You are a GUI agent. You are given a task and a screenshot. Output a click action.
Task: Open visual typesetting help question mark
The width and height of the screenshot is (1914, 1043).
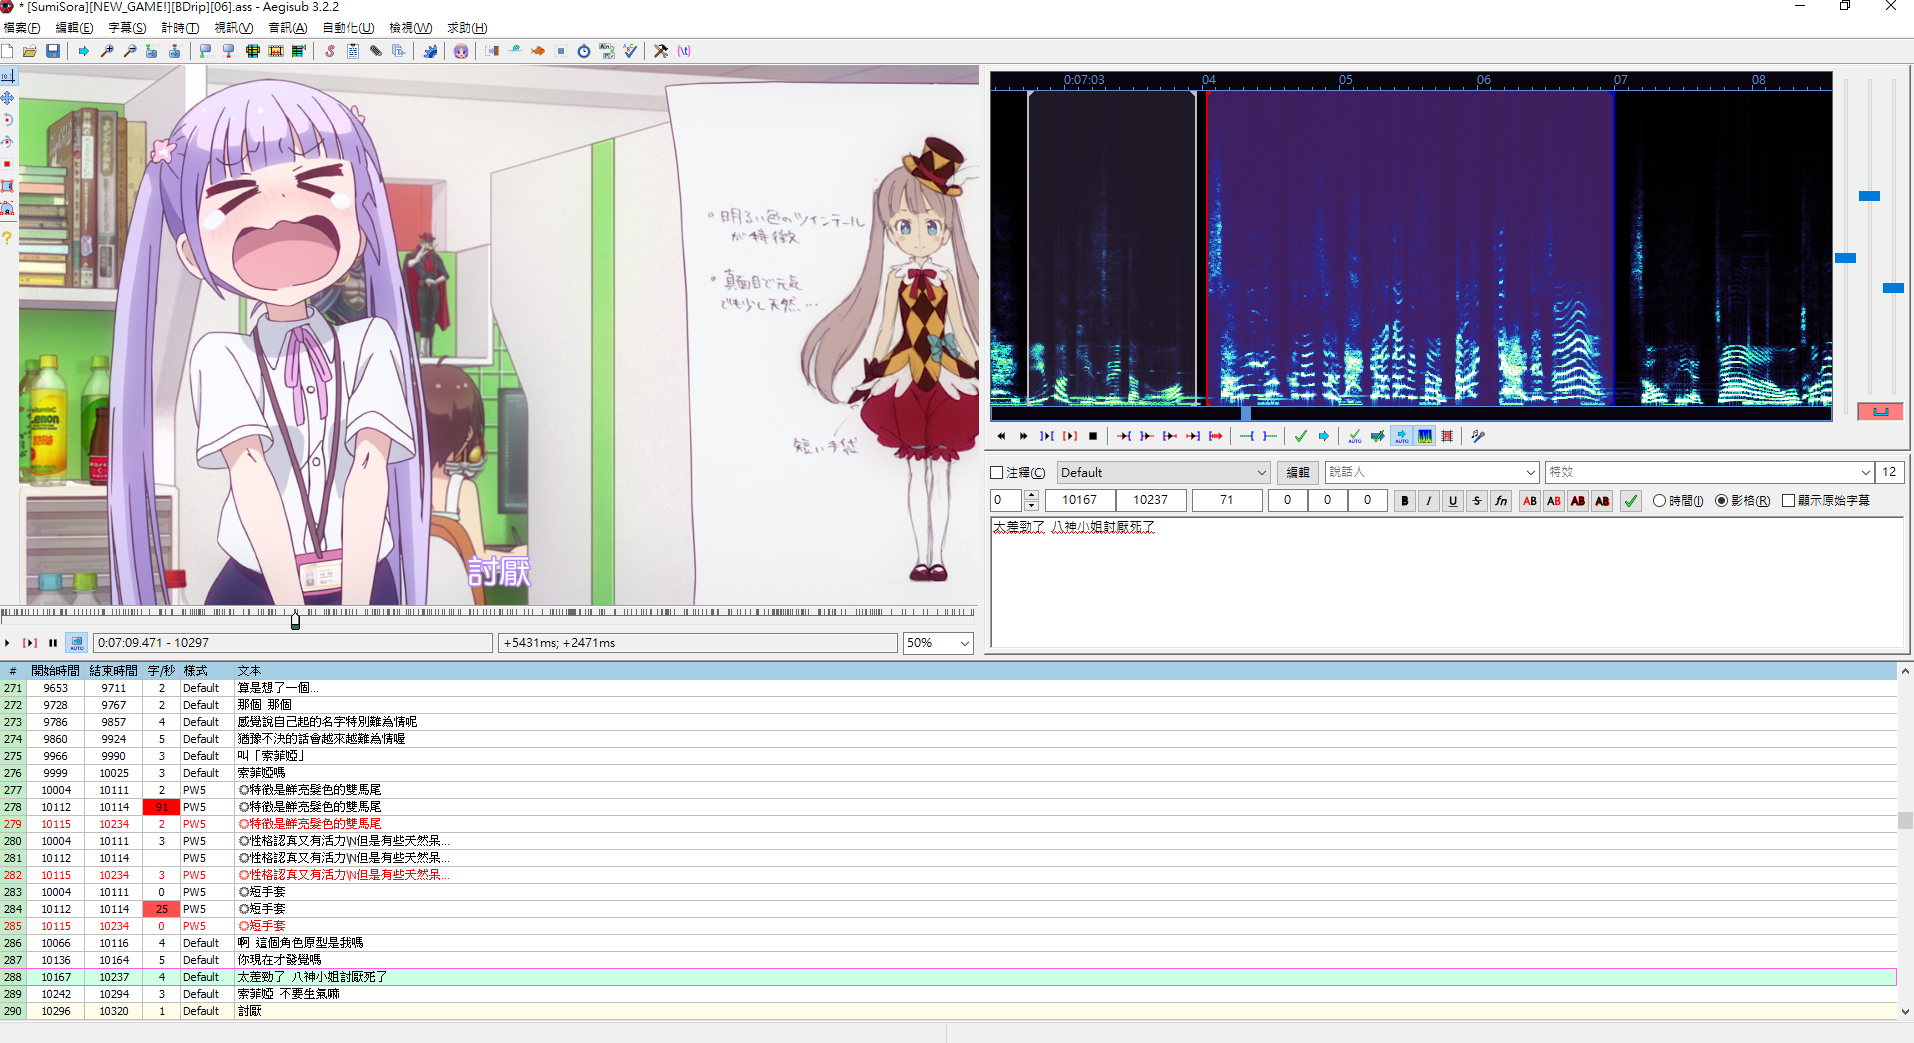8,238
